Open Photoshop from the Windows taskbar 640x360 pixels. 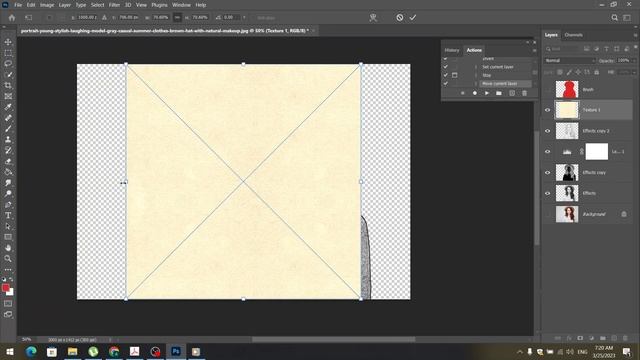pos(176,351)
